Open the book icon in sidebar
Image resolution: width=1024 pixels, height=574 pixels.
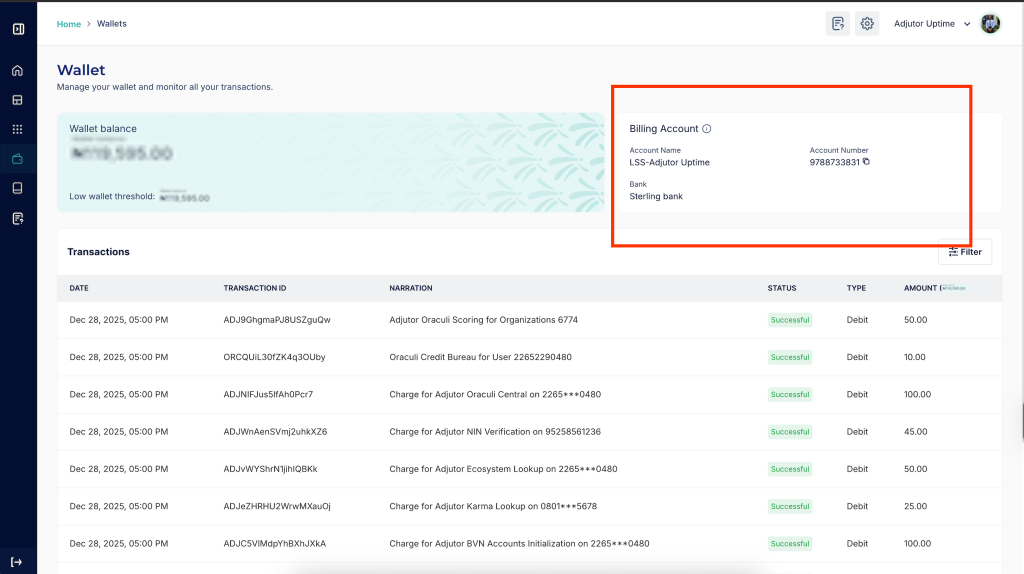click(18, 188)
